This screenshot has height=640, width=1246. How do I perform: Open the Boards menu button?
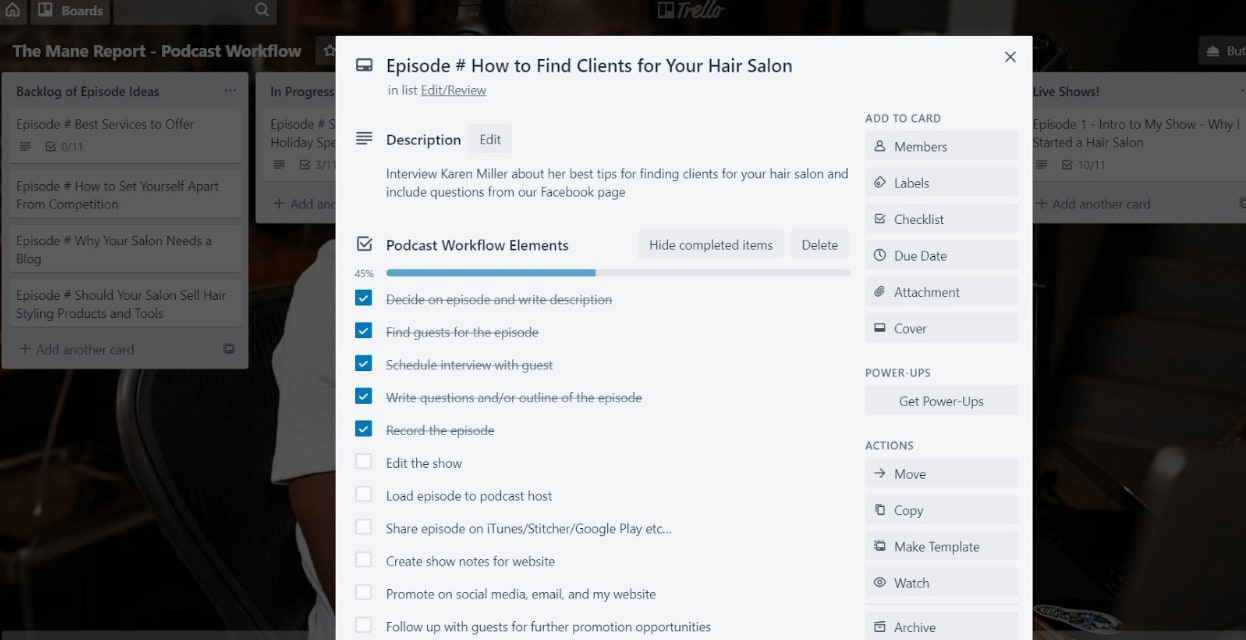click(70, 11)
